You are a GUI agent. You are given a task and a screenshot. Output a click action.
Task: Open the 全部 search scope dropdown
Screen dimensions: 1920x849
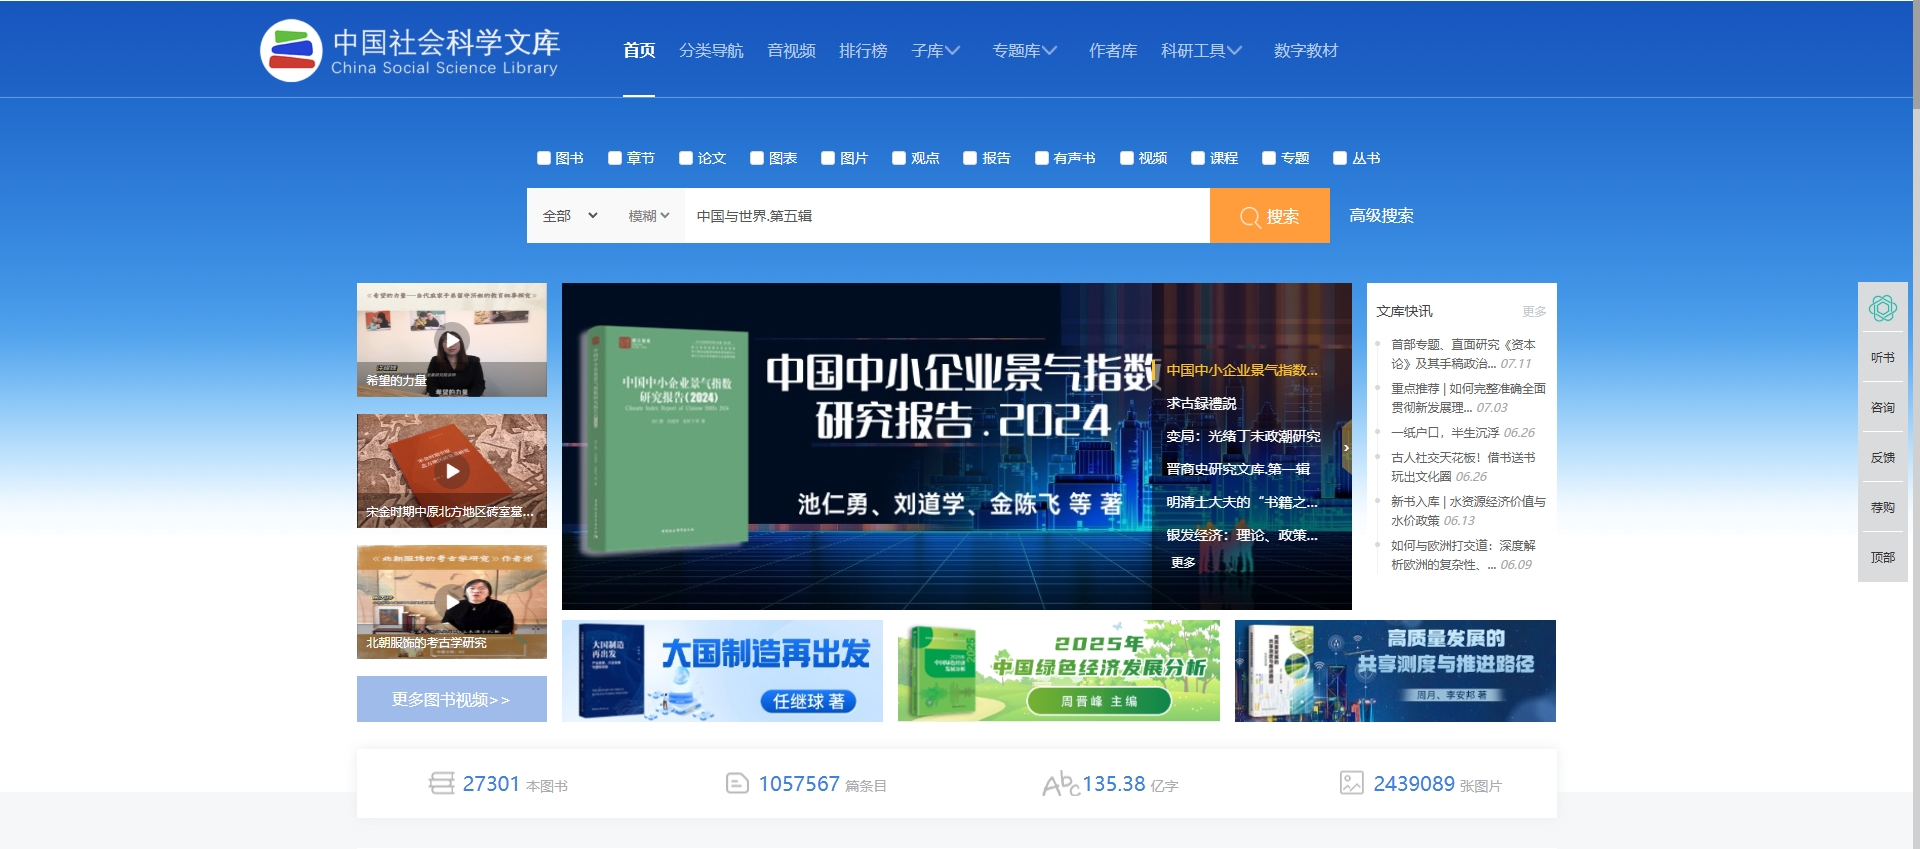click(569, 216)
